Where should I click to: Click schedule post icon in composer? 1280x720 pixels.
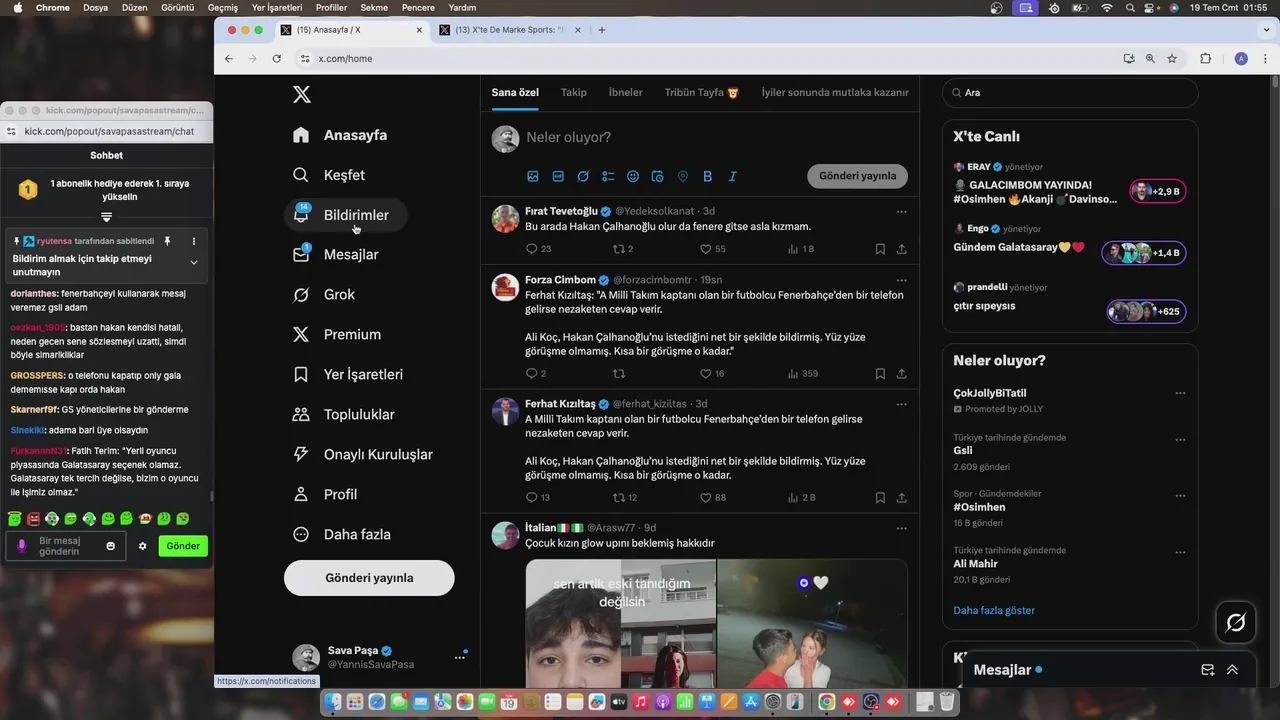point(657,176)
